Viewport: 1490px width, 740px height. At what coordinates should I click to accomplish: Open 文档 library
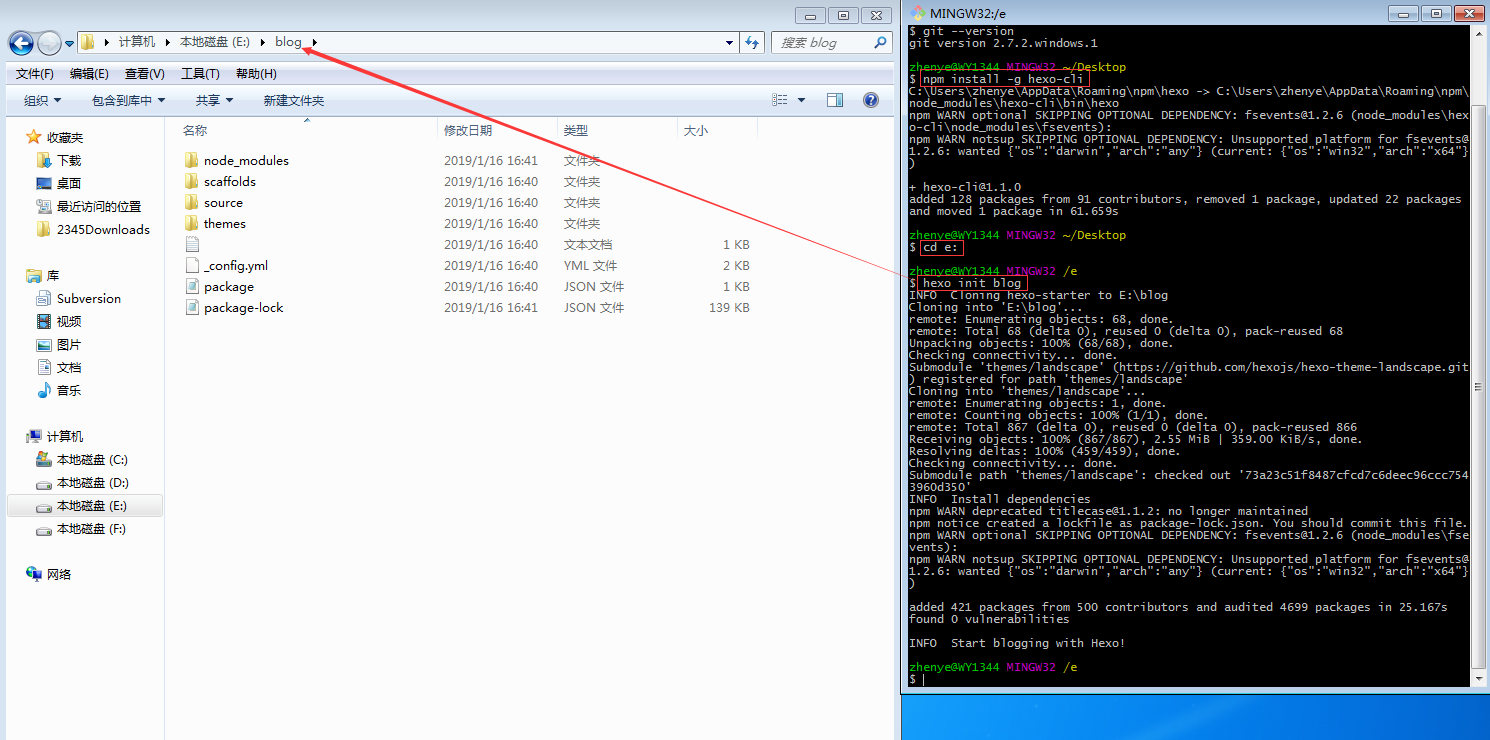69,368
